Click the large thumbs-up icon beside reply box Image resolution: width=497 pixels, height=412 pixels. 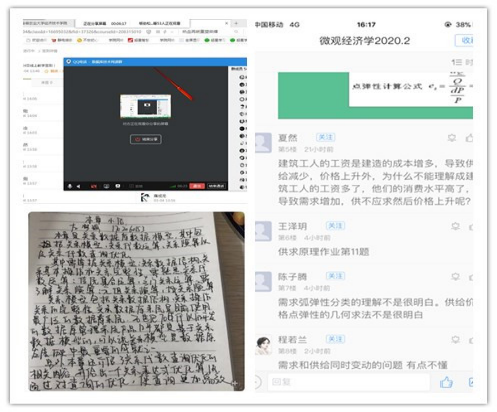[446, 382]
